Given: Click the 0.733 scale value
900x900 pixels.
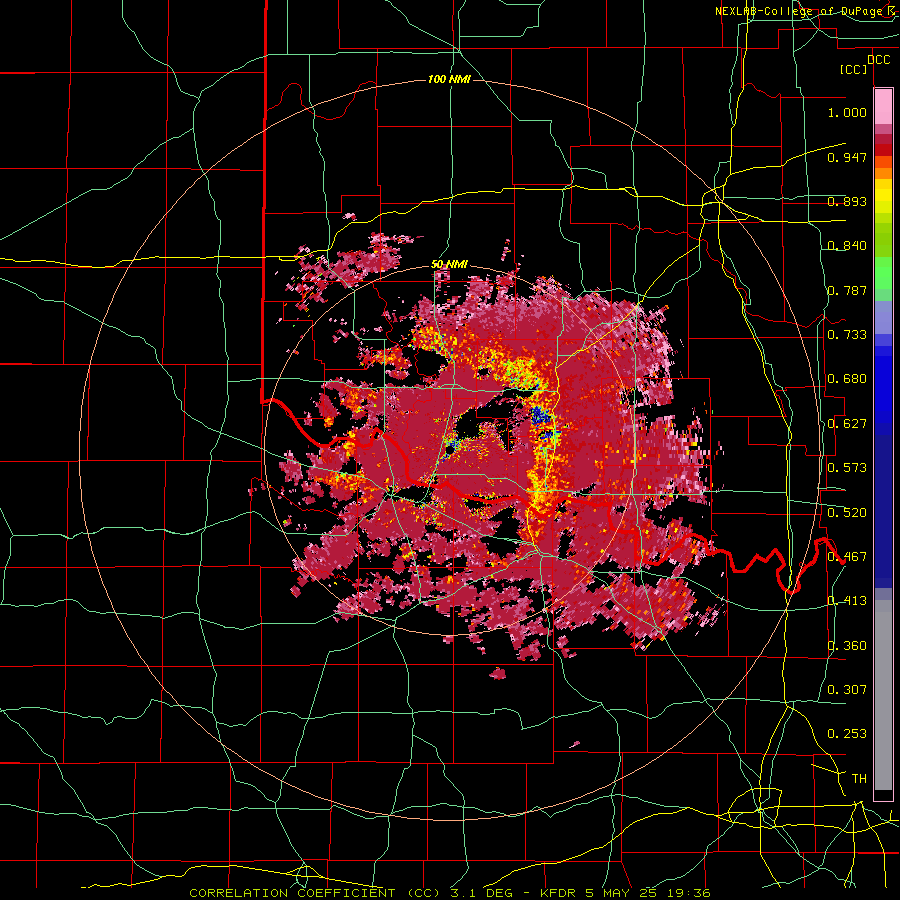Looking at the screenshot, I should pos(847,335).
